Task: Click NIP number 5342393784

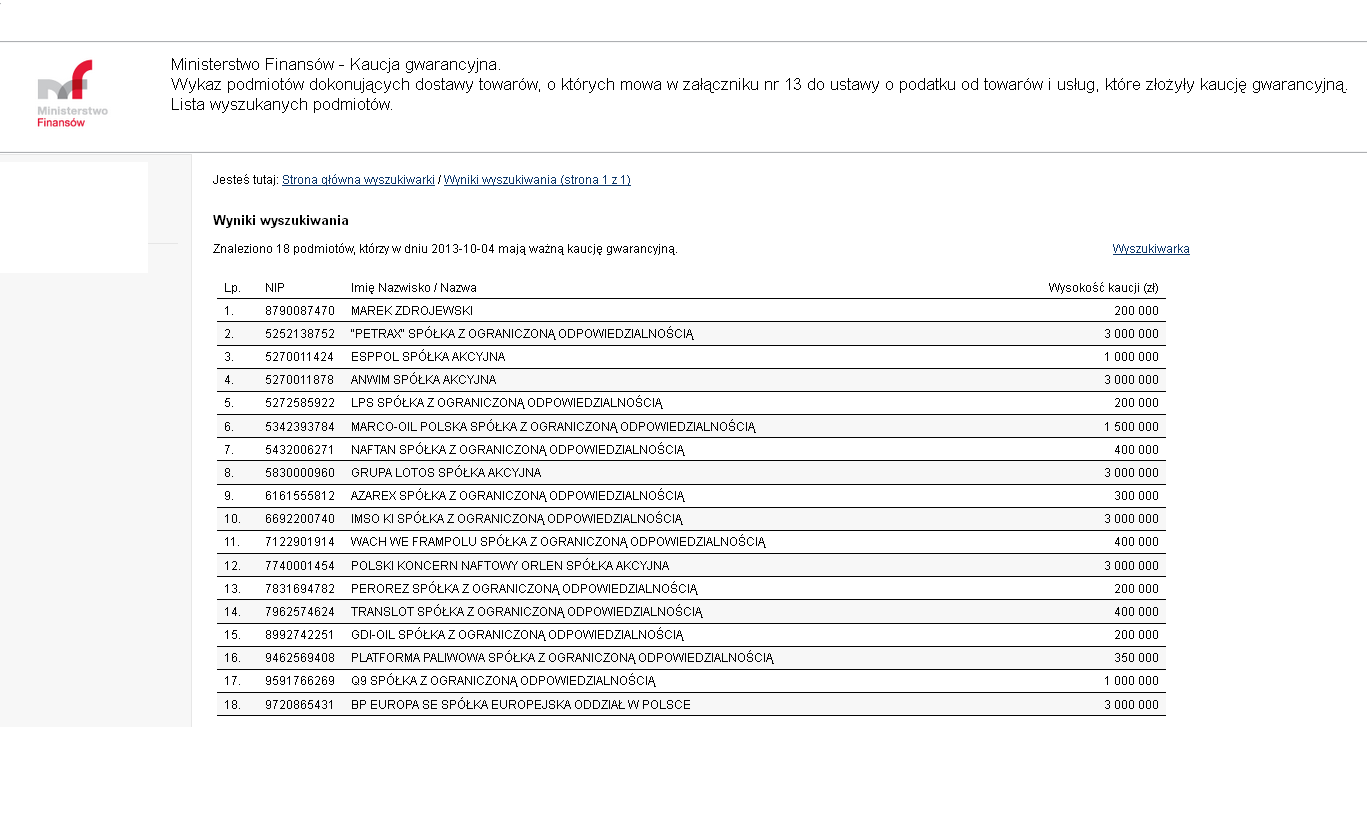Action: (x=300, y=427)
